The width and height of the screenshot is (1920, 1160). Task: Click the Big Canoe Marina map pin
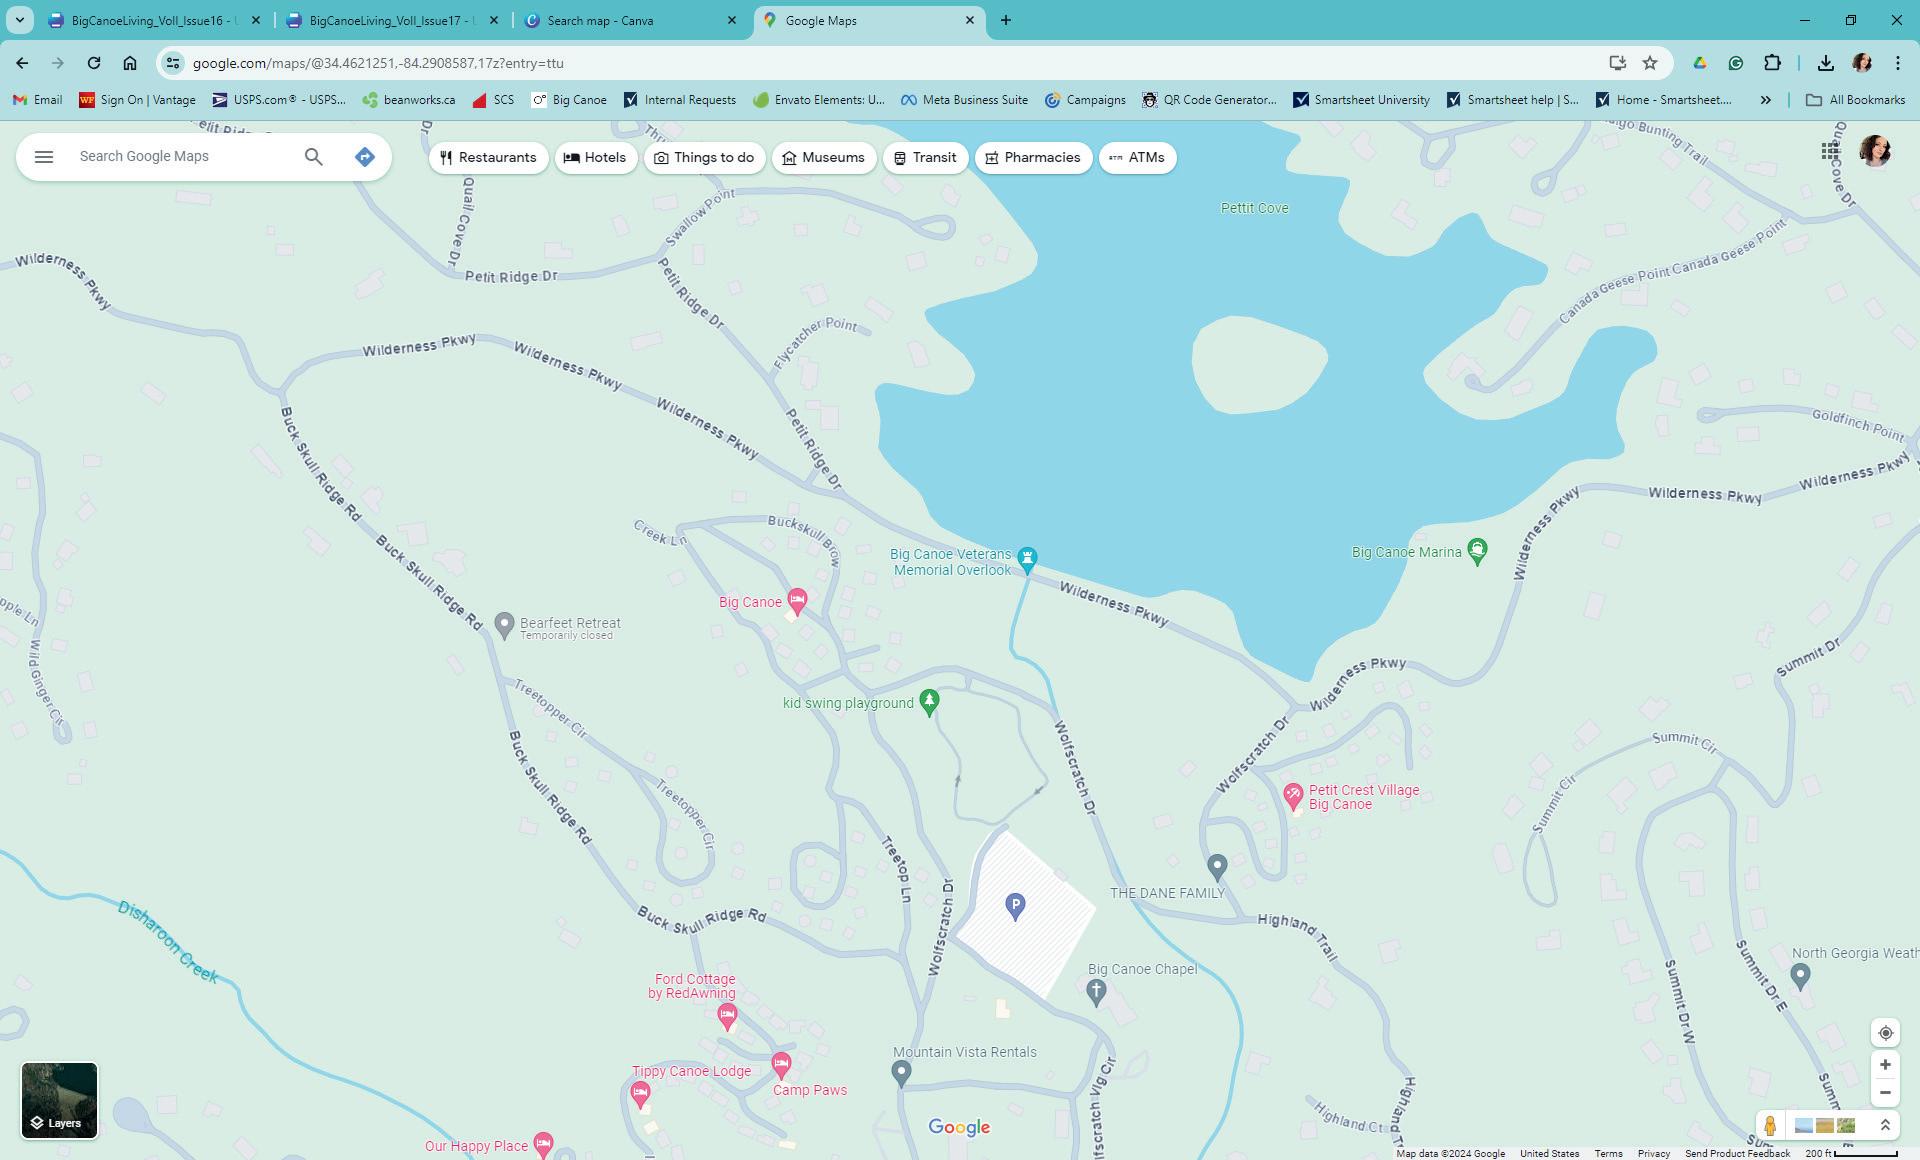click(1477, 551)
